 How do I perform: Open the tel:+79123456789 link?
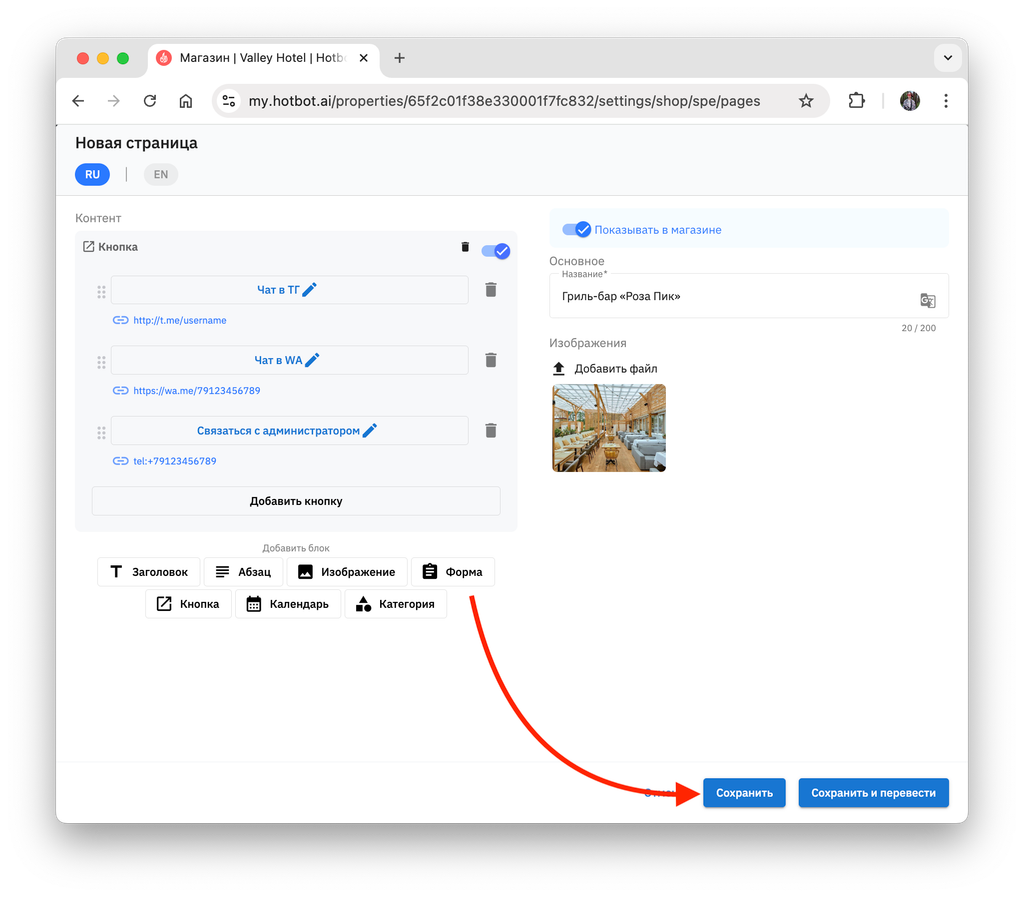pos(174,461)
